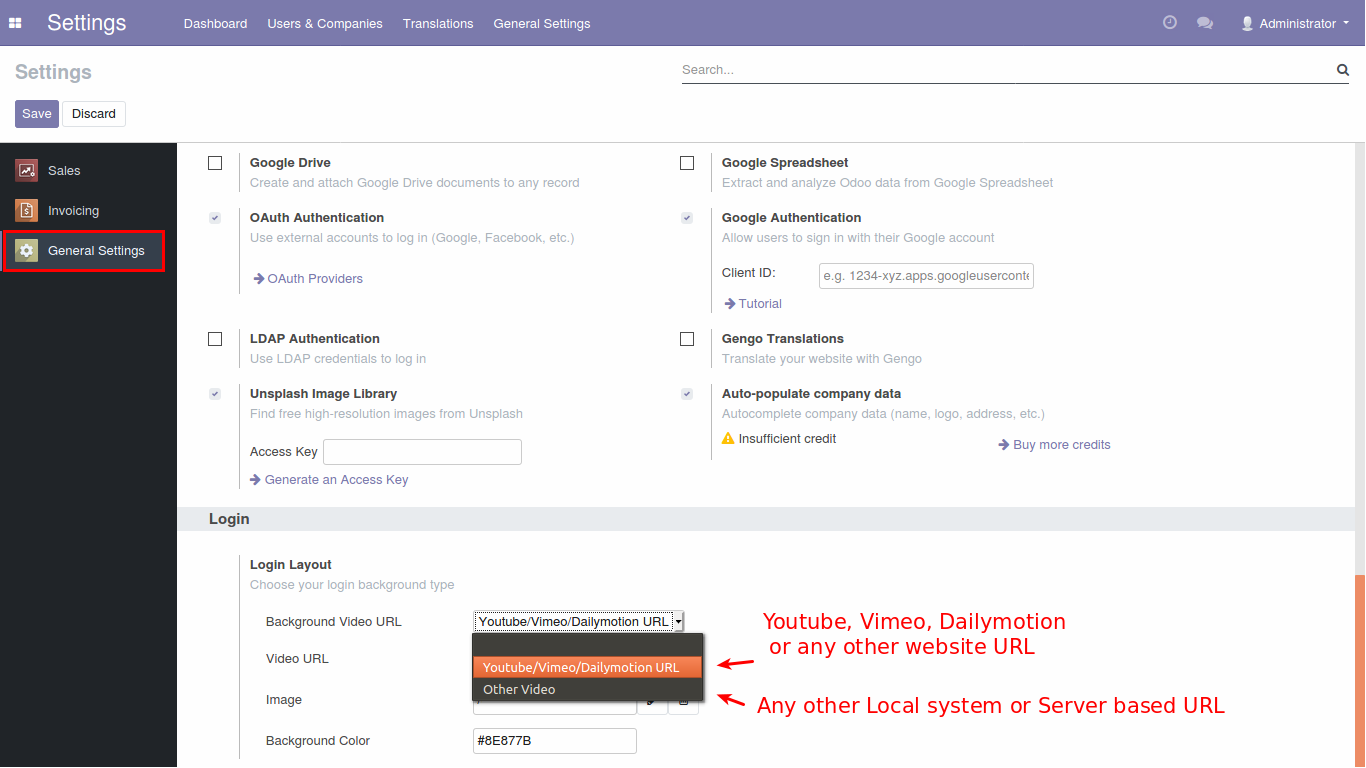Click the Insufficient credit warning icon
The height and width of the screenshot is (768, 1366).
tap(728, 439)
